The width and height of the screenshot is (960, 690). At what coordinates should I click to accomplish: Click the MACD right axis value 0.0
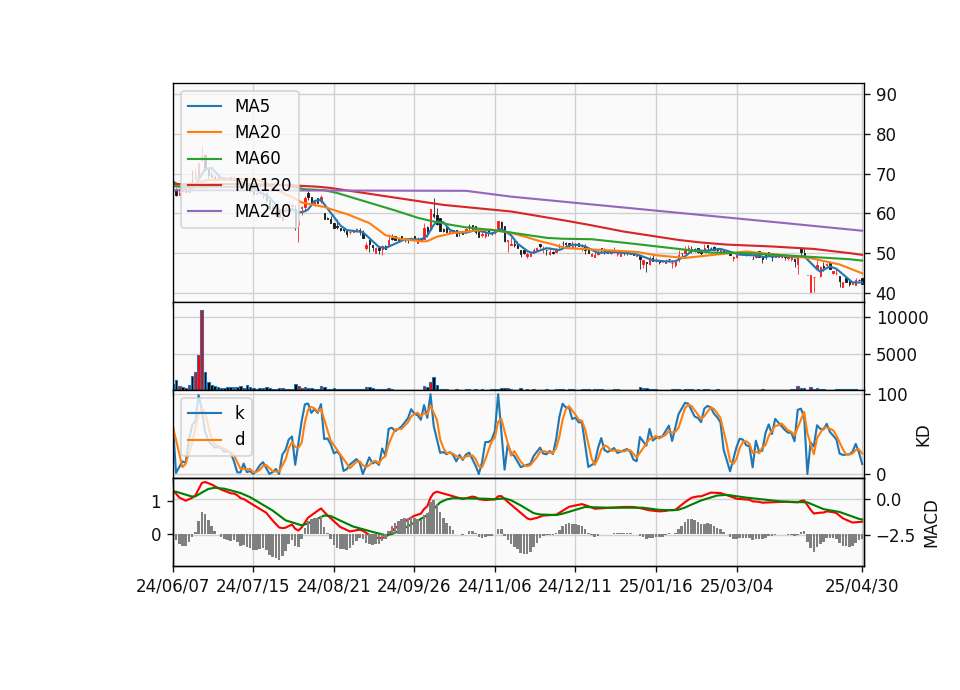[x=888, y=500]
